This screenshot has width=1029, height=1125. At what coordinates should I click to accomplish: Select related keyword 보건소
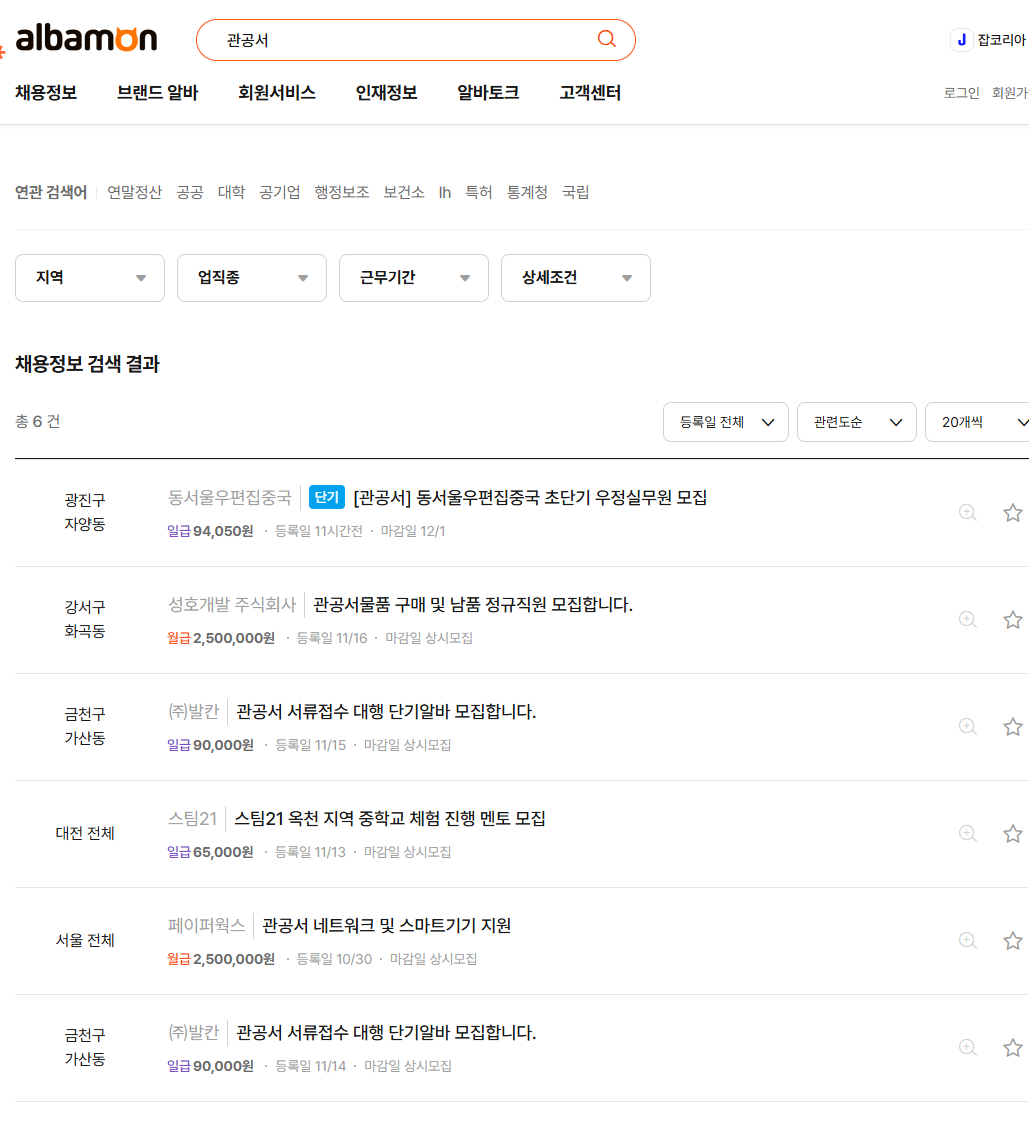click(403, 192)
